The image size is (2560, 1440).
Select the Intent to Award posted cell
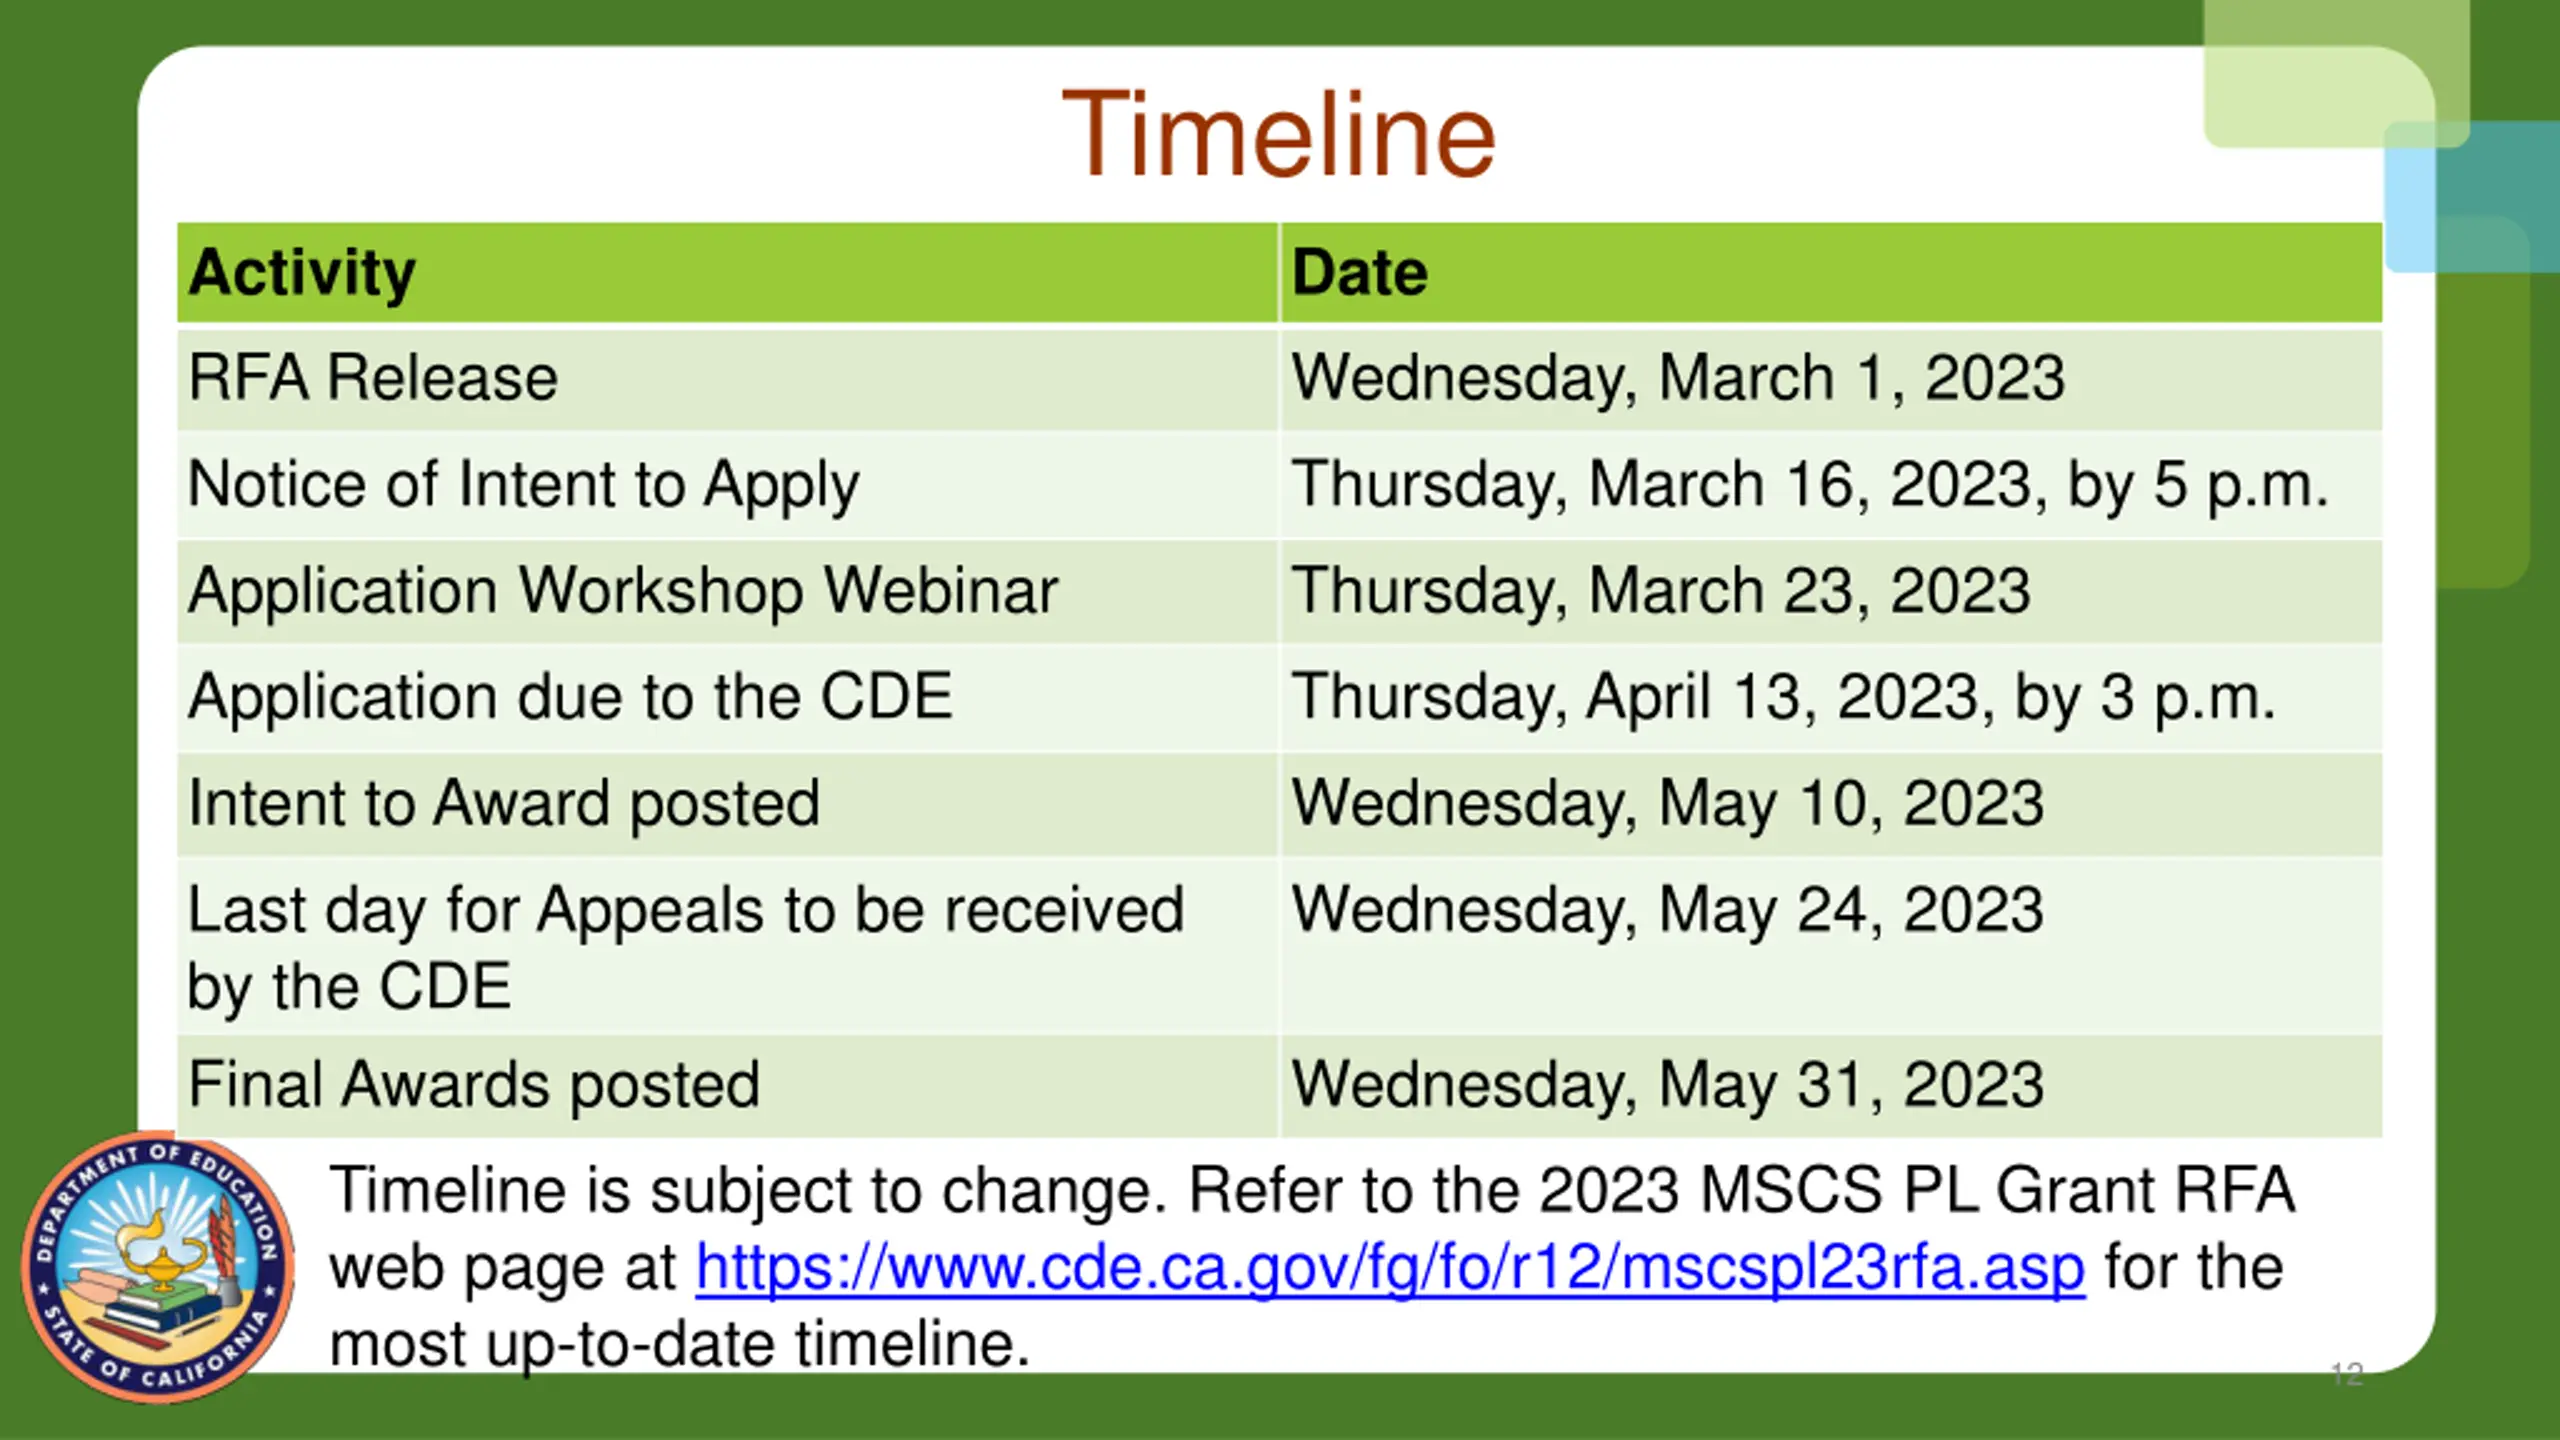(x=504, y=803)
